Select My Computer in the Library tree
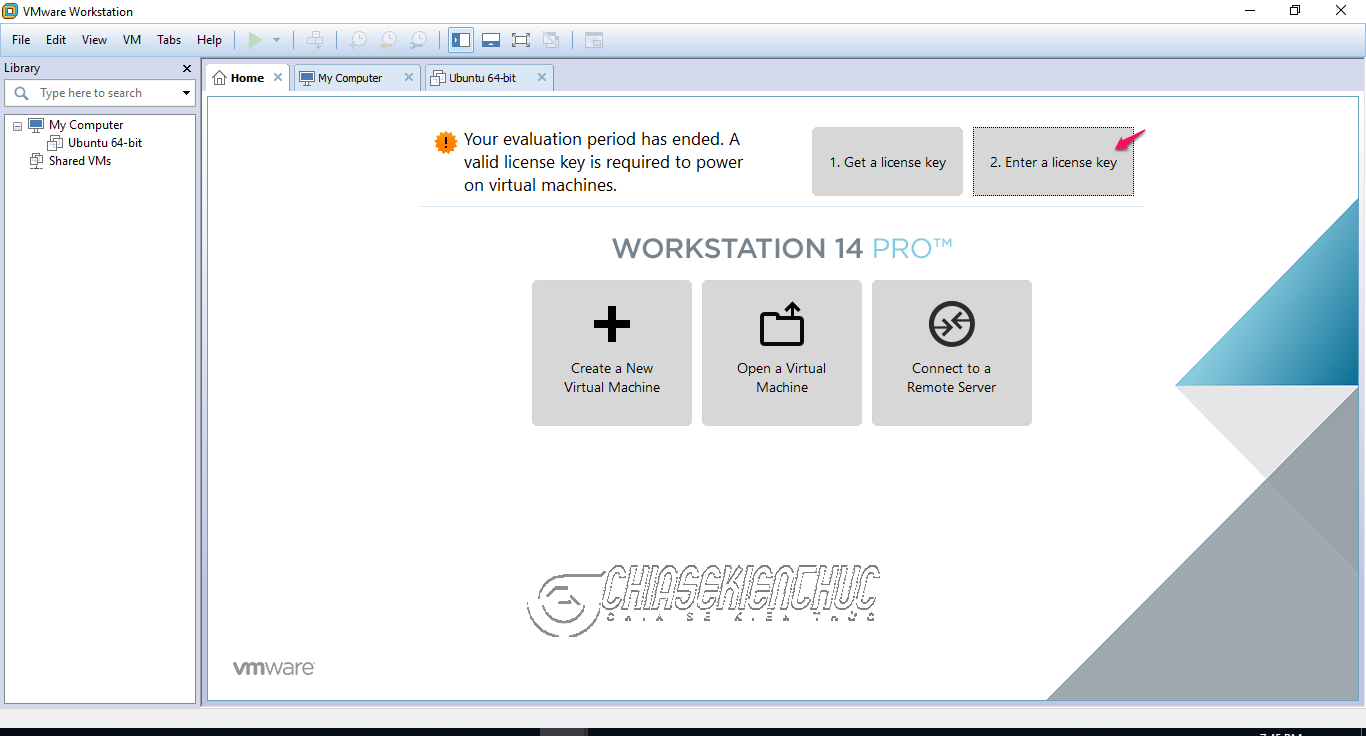 [x=86, y=125]
